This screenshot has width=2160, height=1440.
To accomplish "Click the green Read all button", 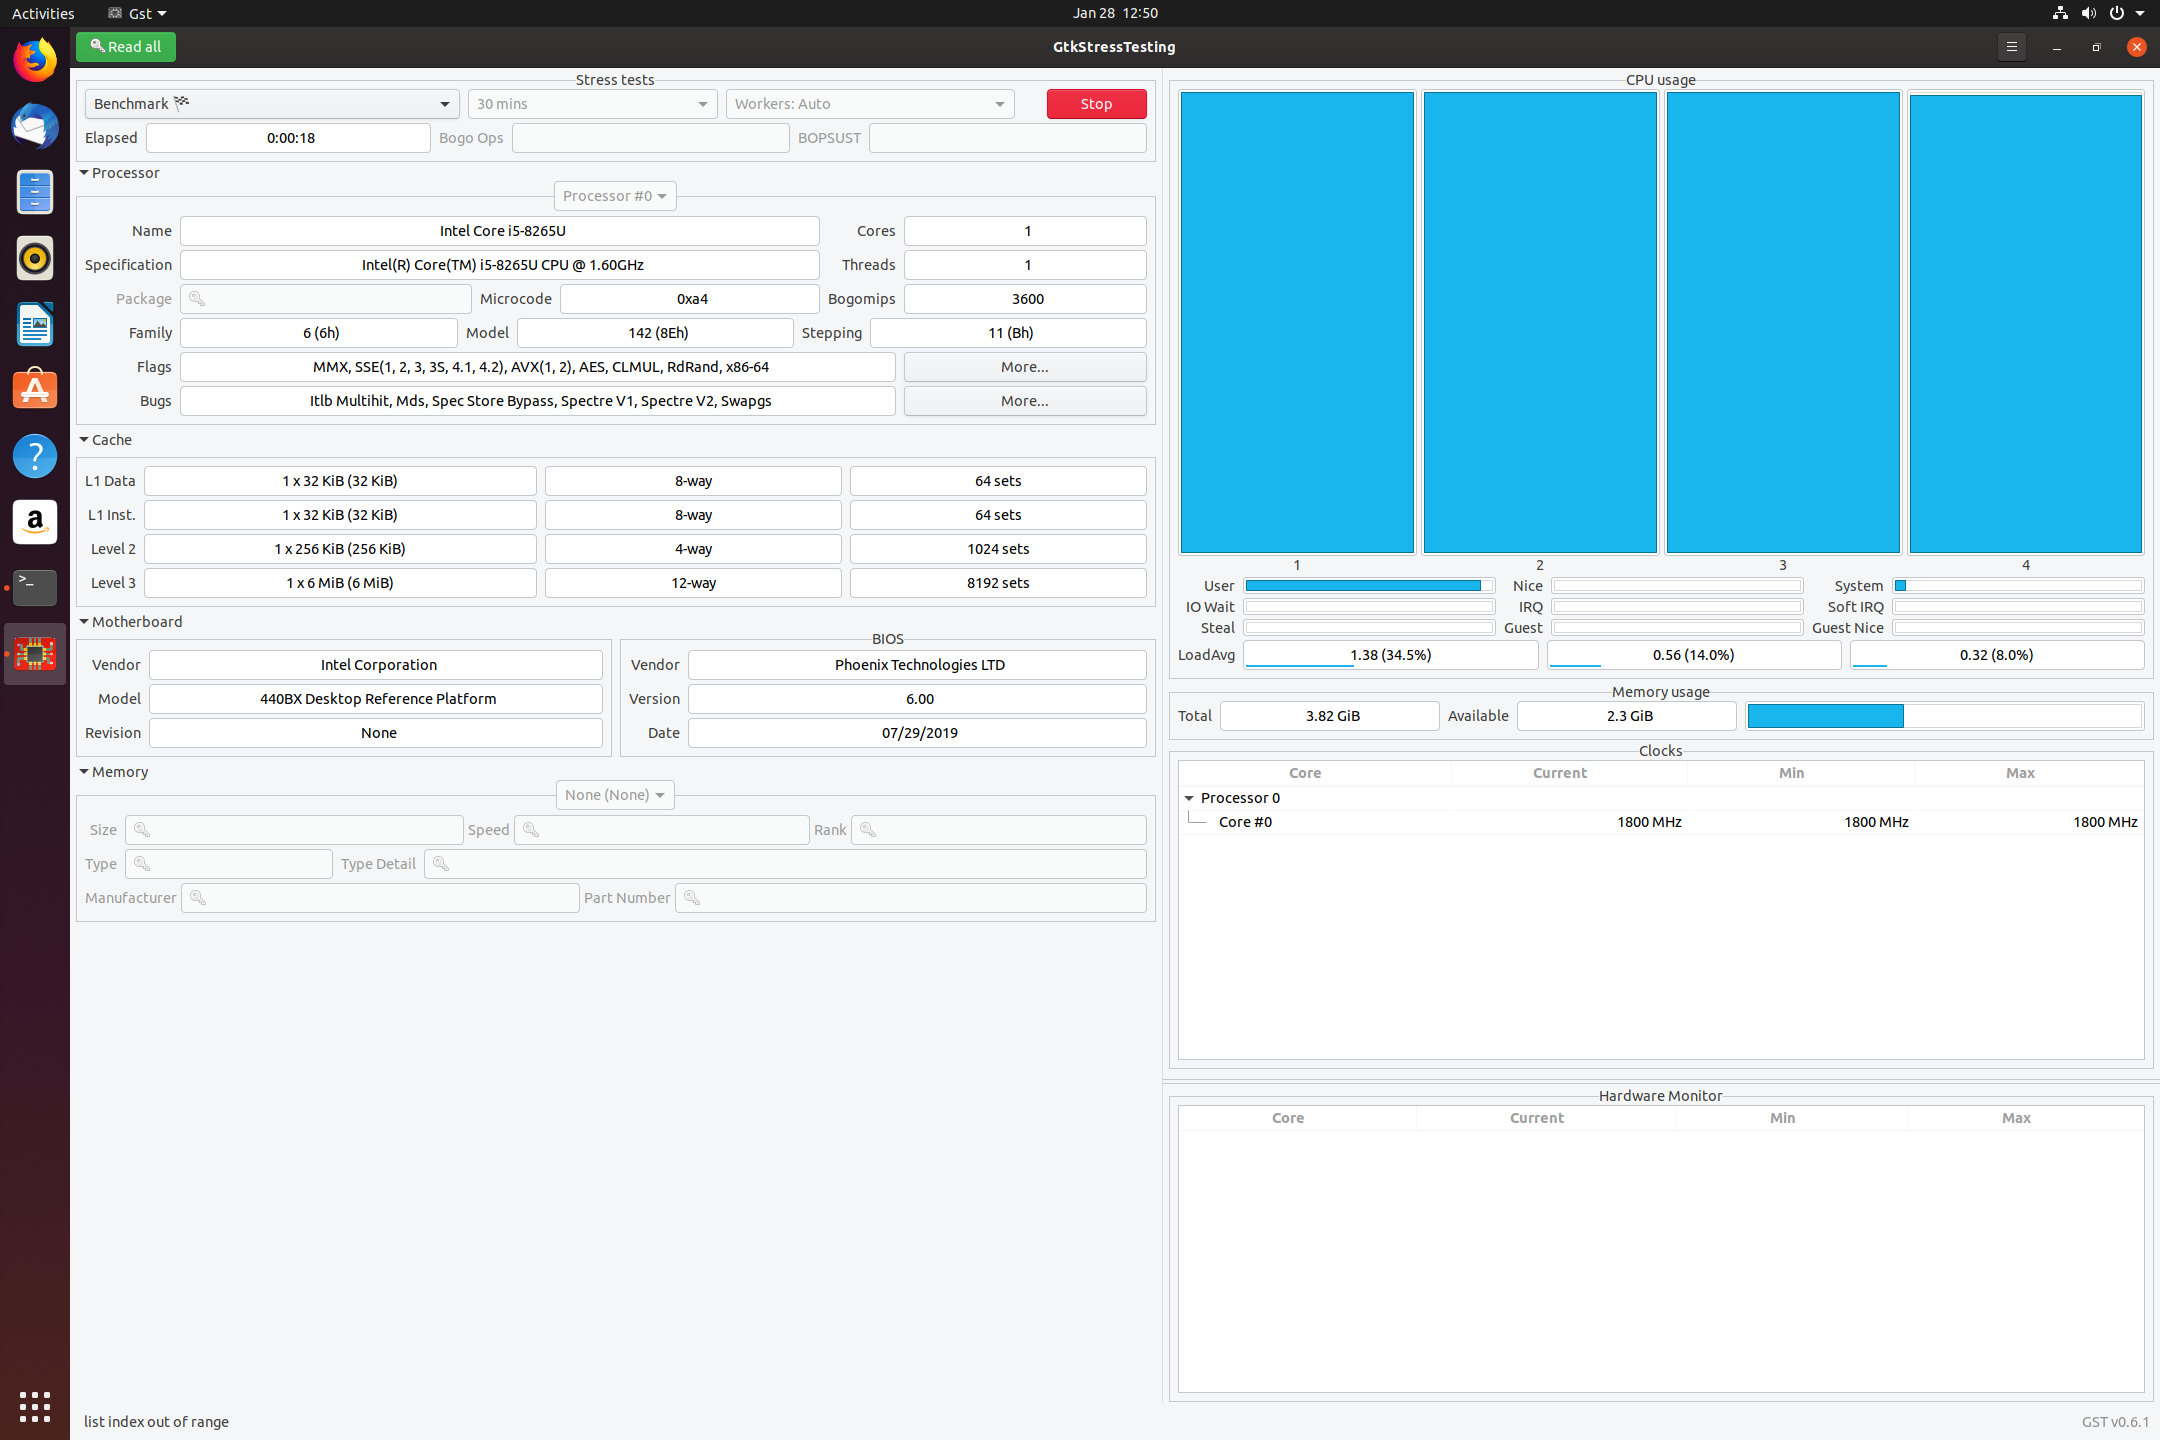I will 126,47.
